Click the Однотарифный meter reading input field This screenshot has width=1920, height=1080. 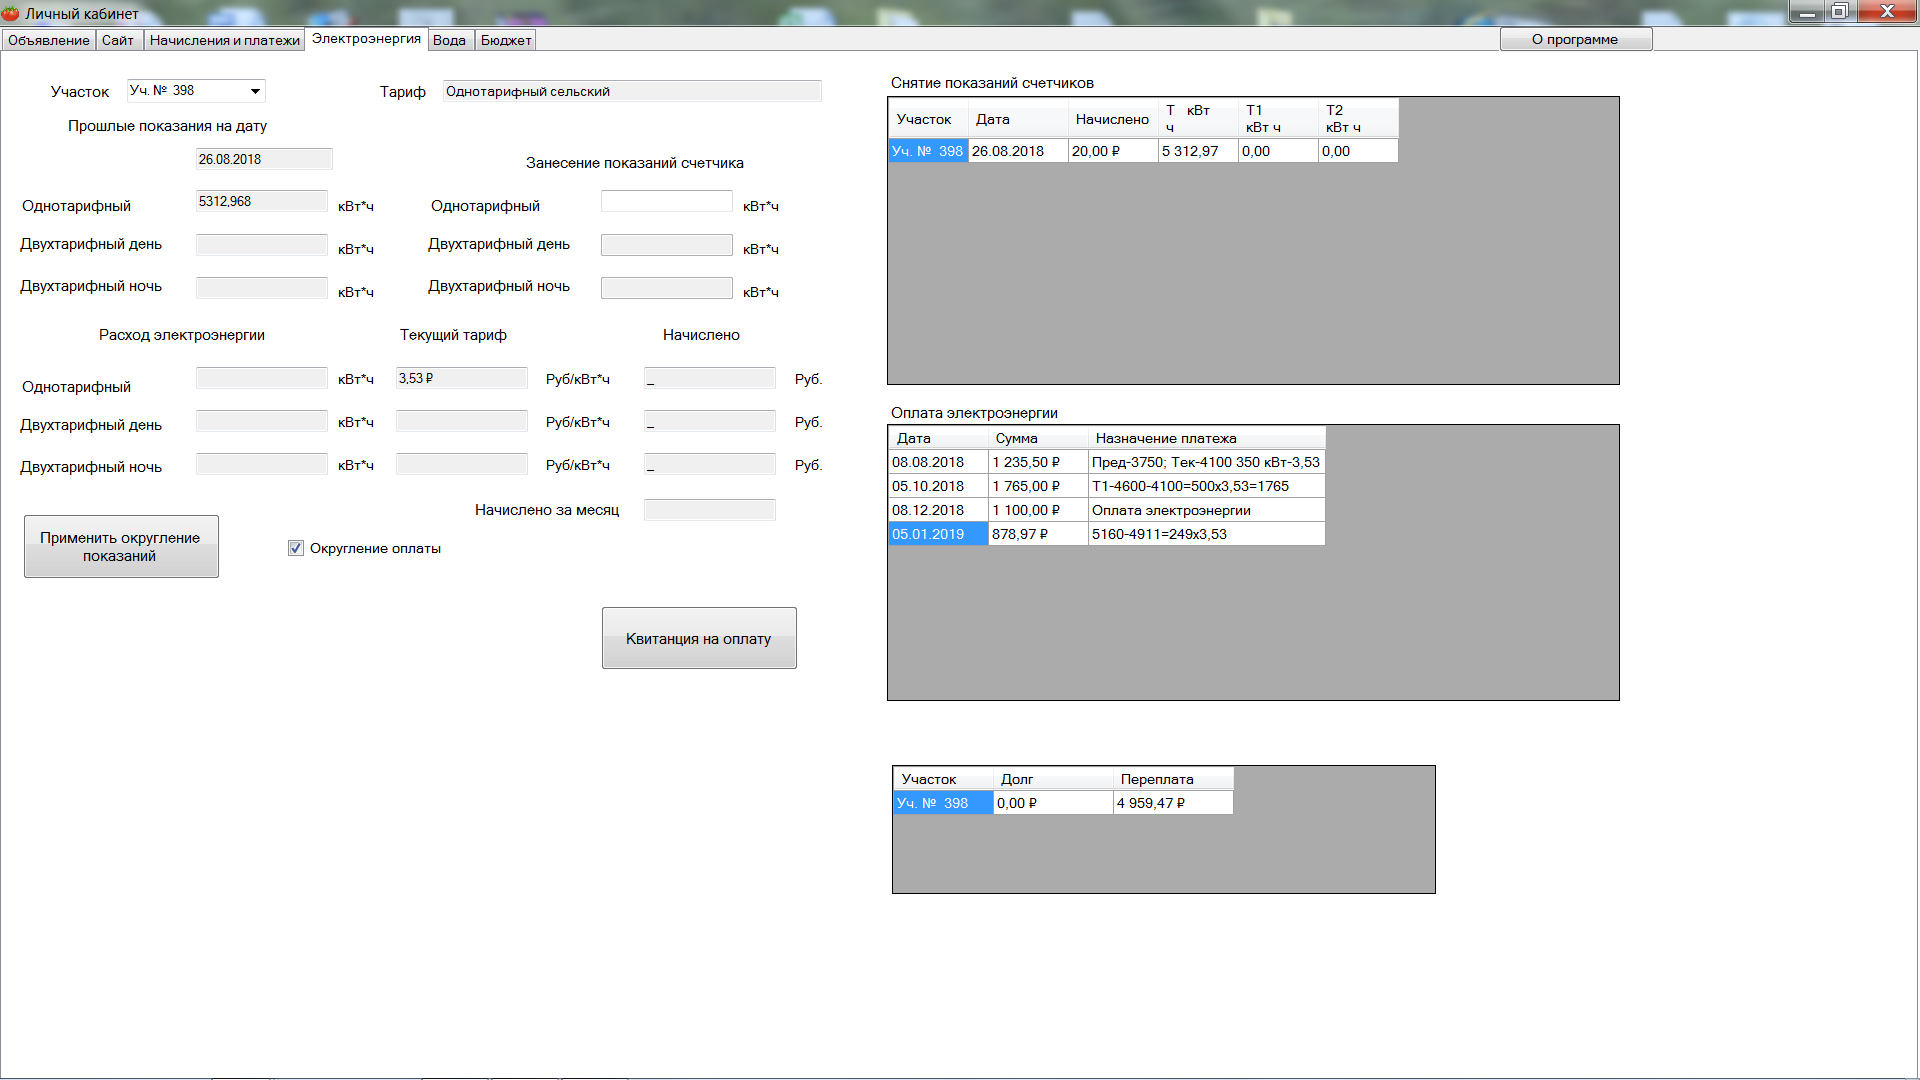click(666, 202)
